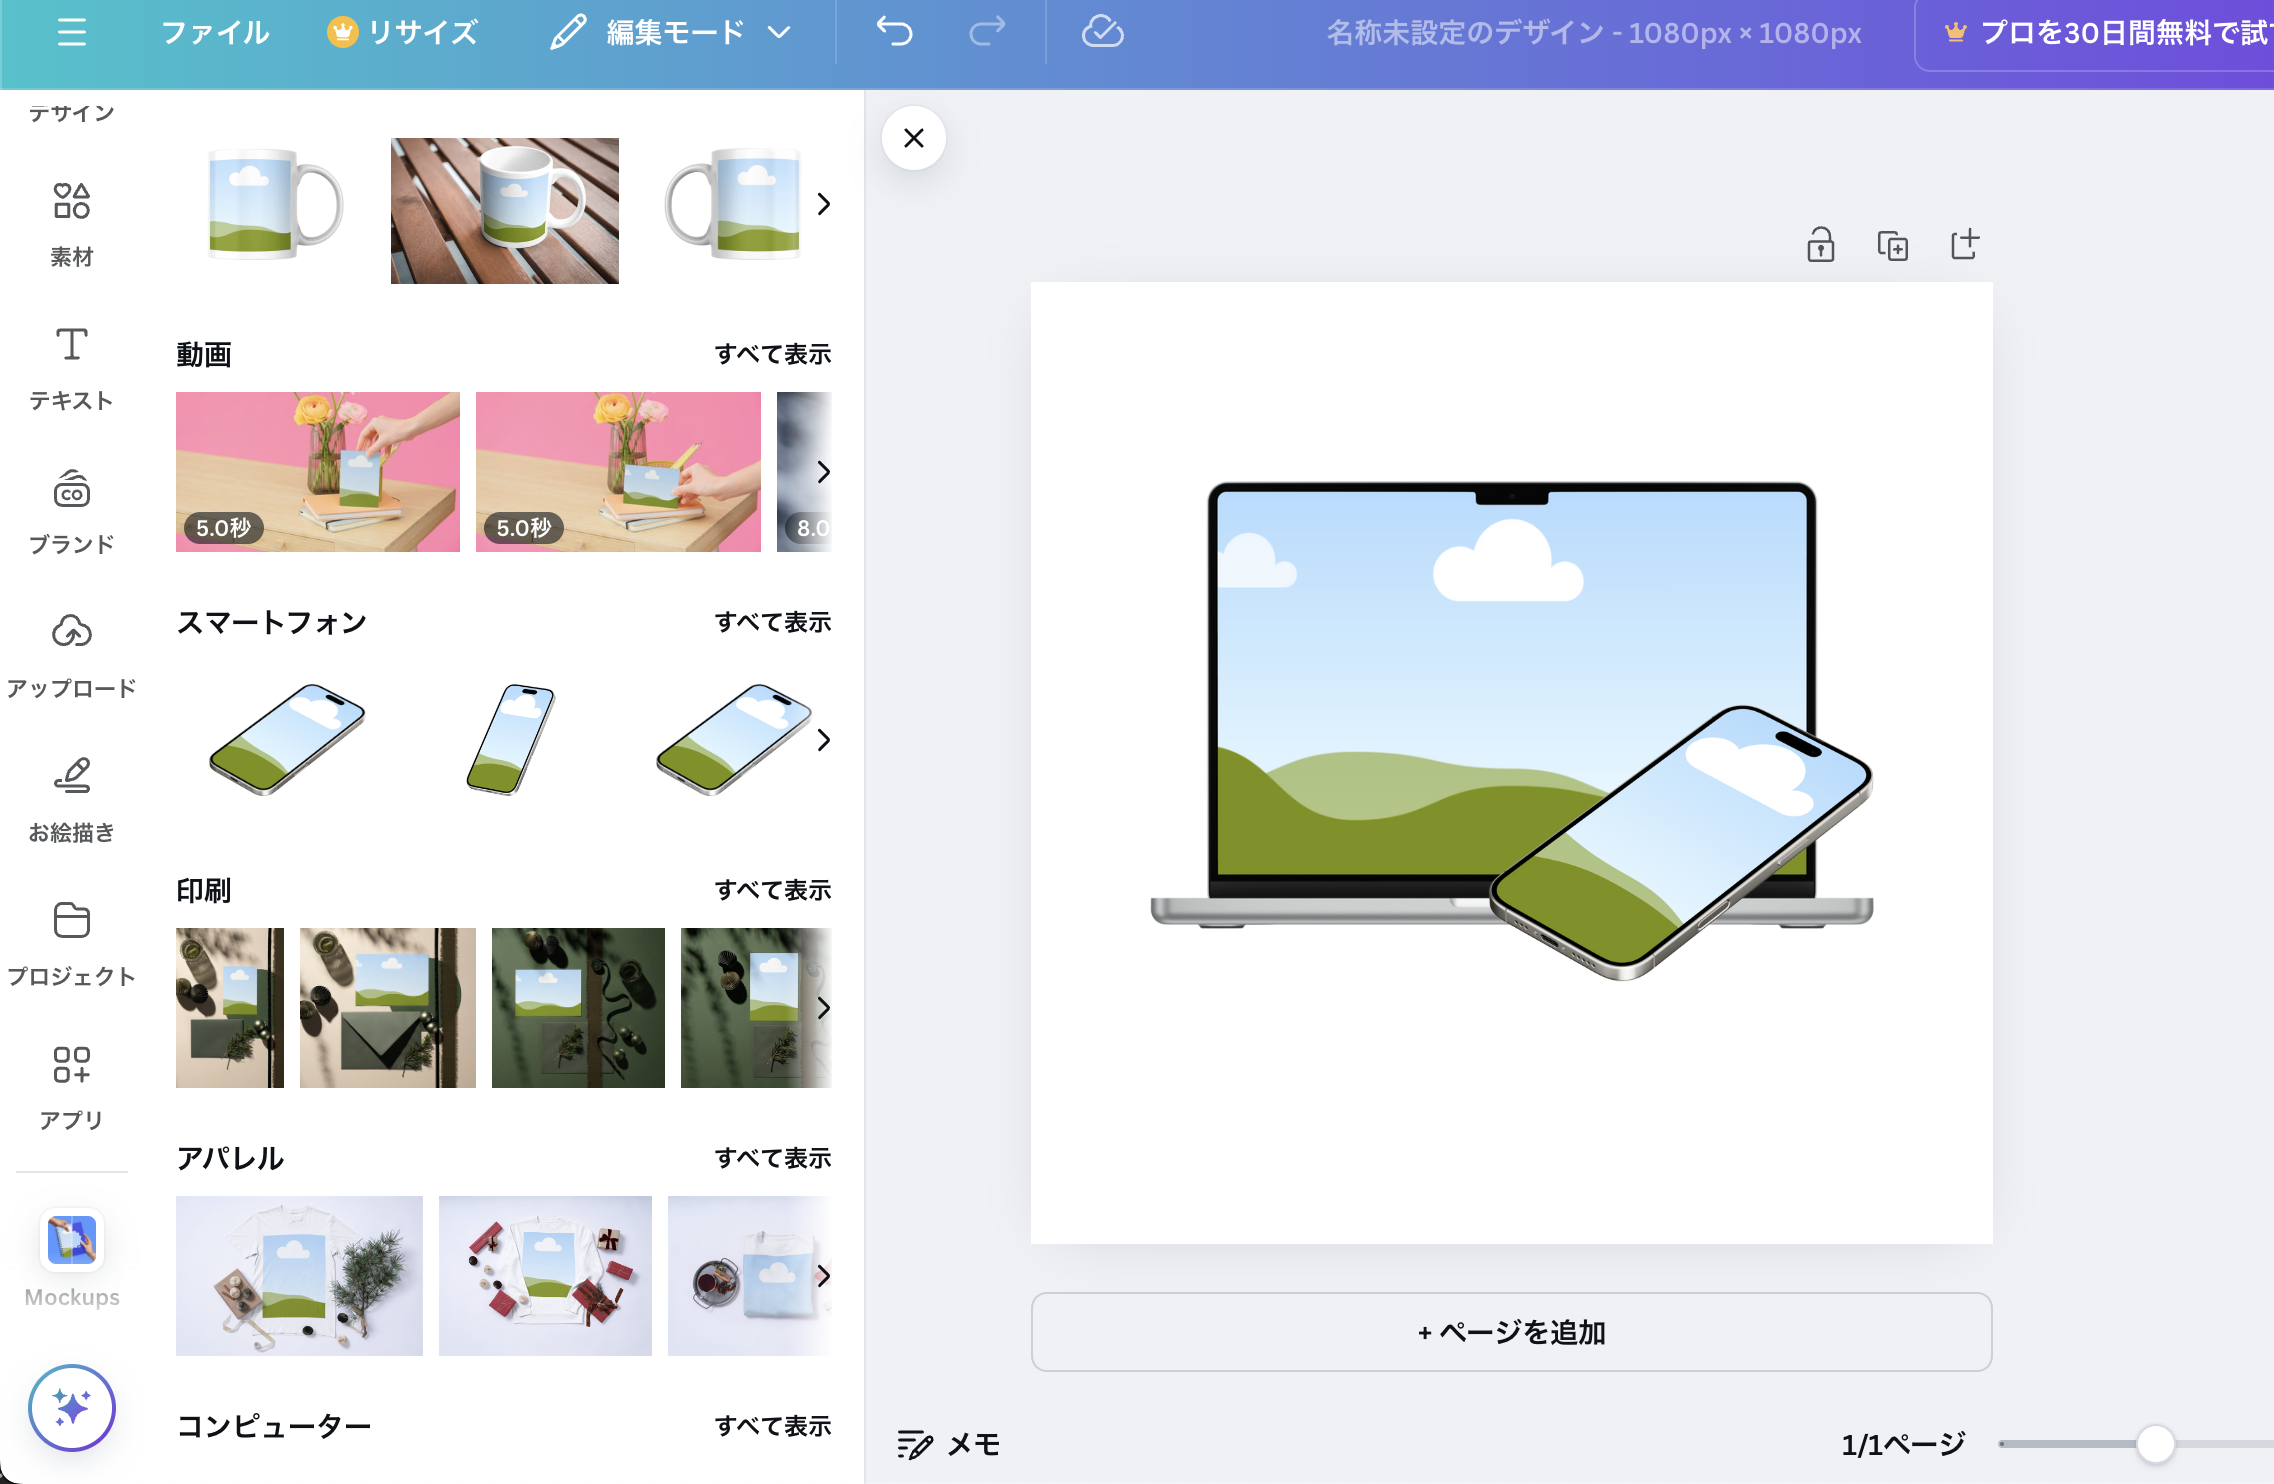This screenshot has height=1484, width=2274.
Task: Select the mug on wooden table mockup
Action: click(x=504, y=211)
